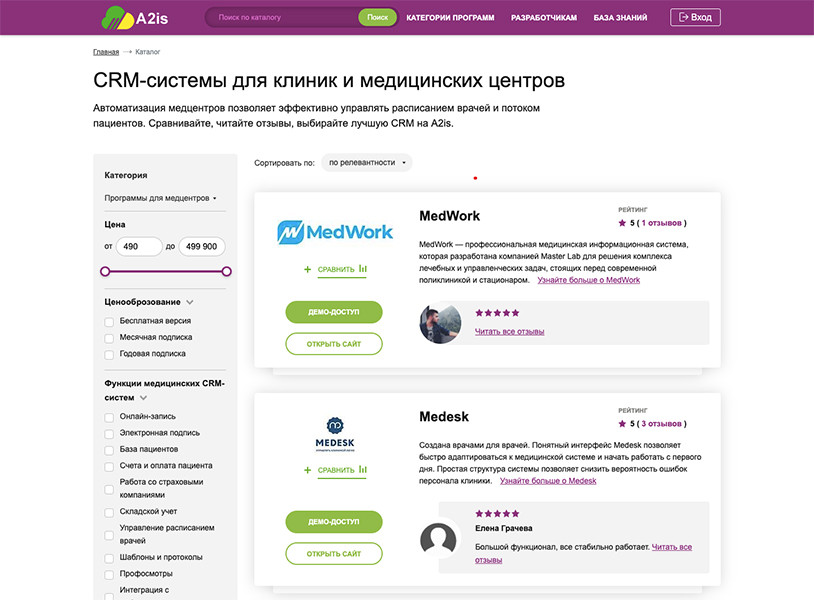This screenshot has height=600, width=814.
Task: Toggle Управление расписанием врачей checkbox
Action: pos(109,535)
